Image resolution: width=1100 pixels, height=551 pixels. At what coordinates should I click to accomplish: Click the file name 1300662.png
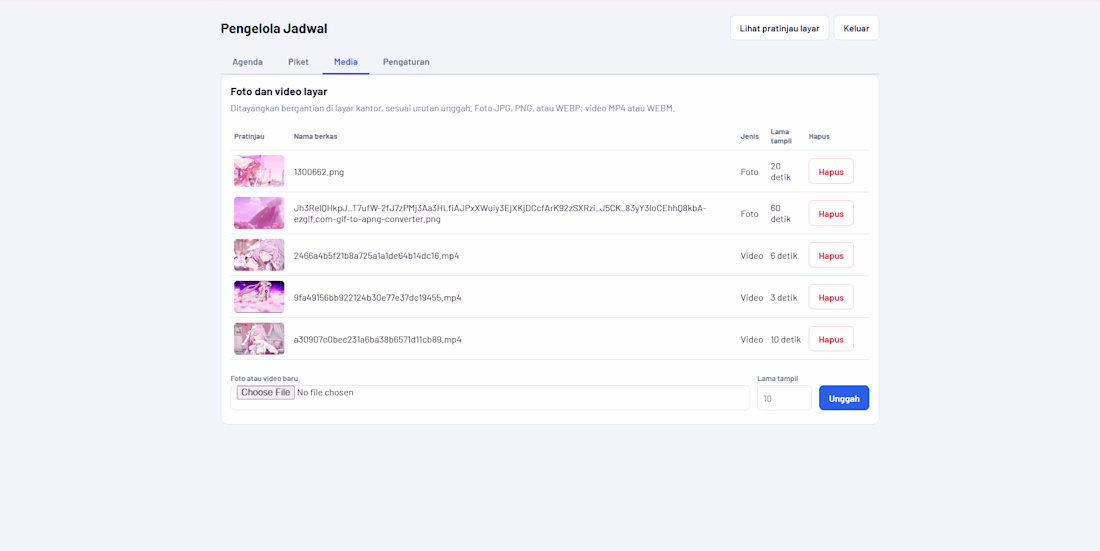pyautogui.click(x=319, y=172)
